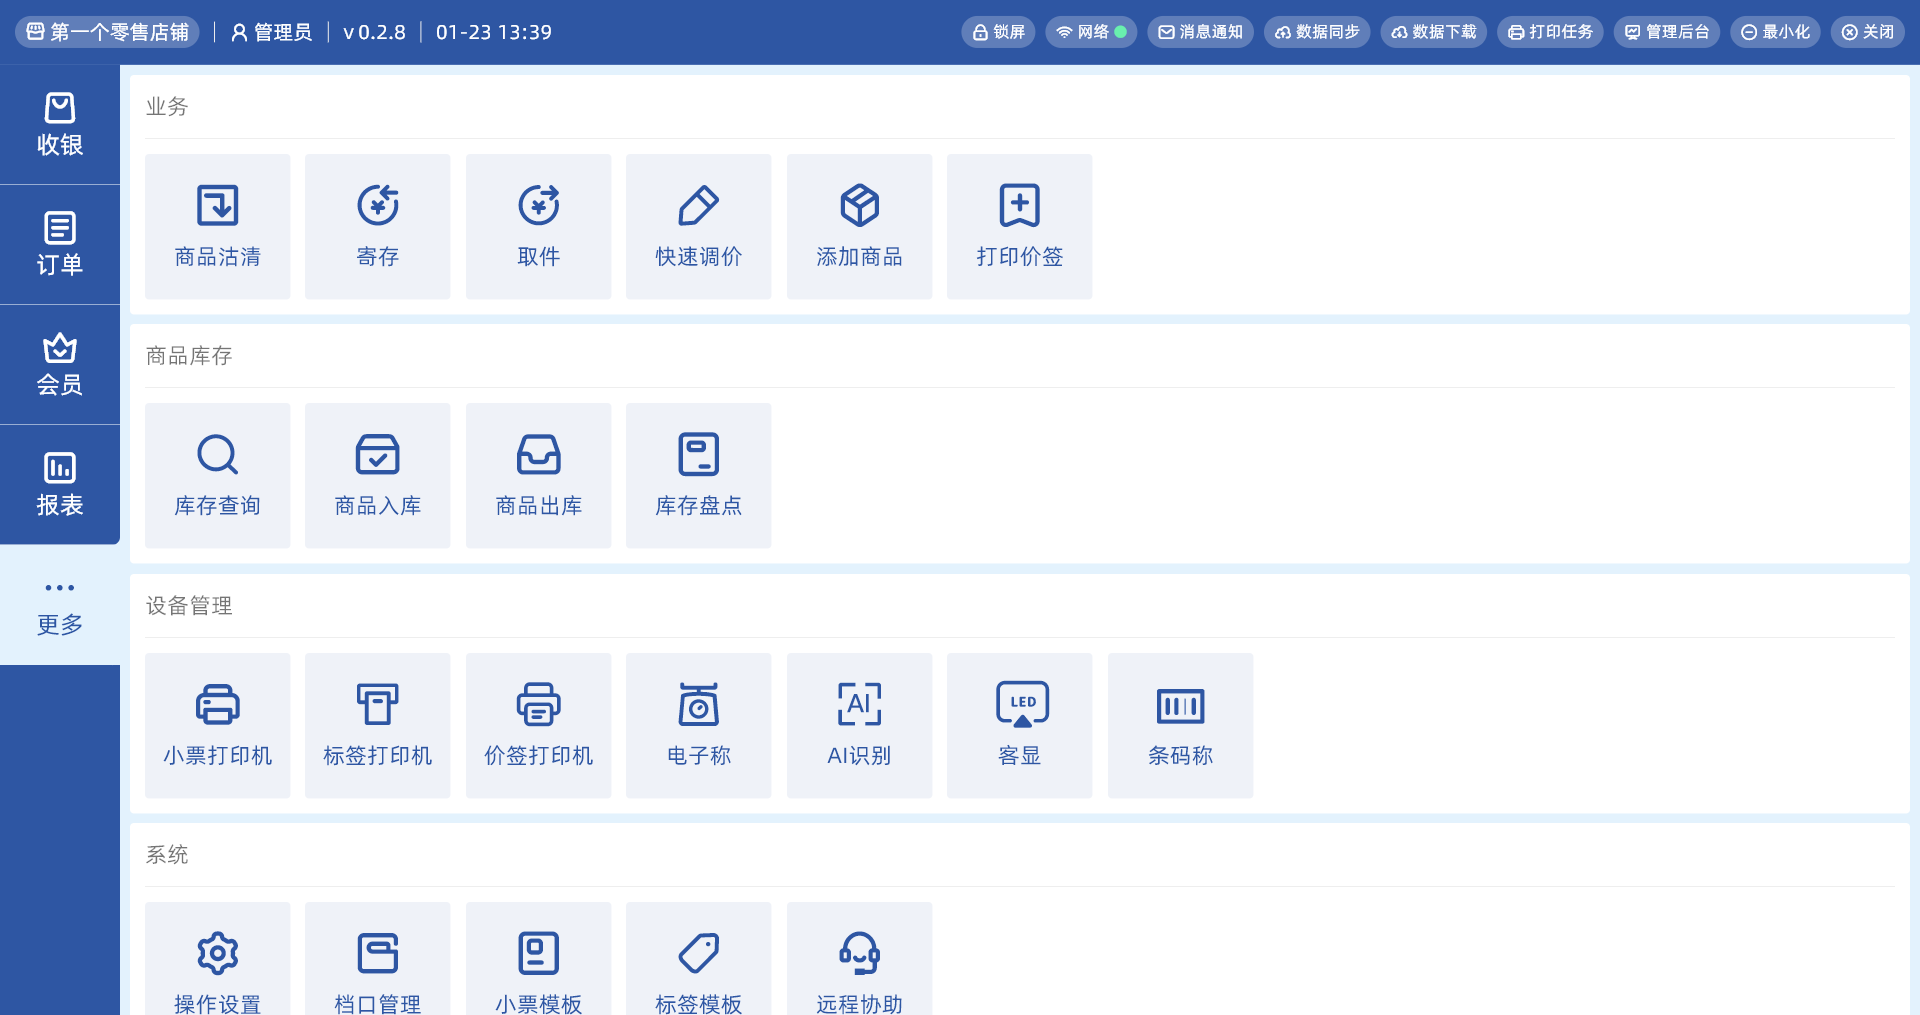Screen dimensions: 1920x1015
Task: Click the 快速调价 pencil icon
Action: [x=698, y=206]
